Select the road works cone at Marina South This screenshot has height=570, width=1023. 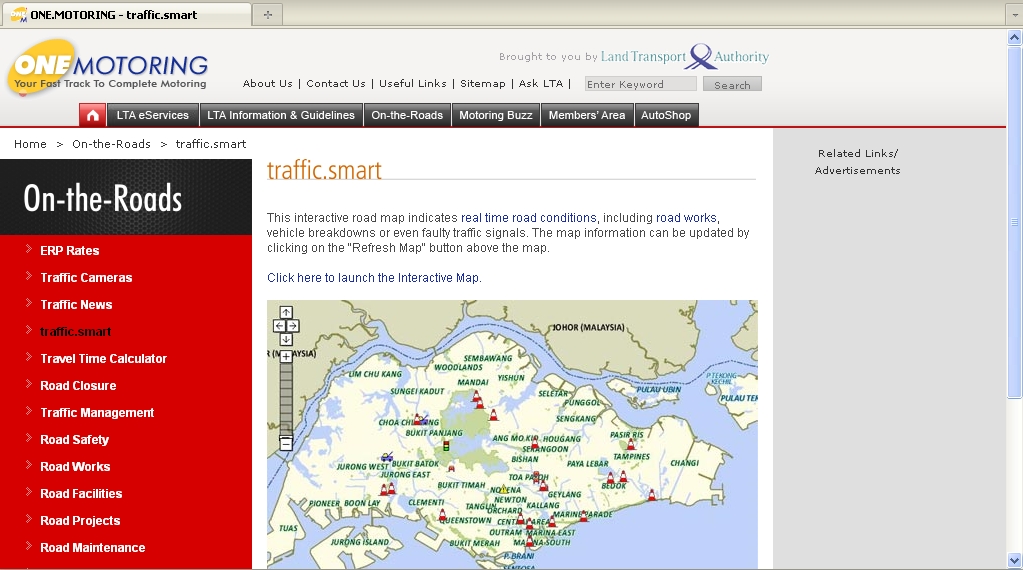coord(530,541)
